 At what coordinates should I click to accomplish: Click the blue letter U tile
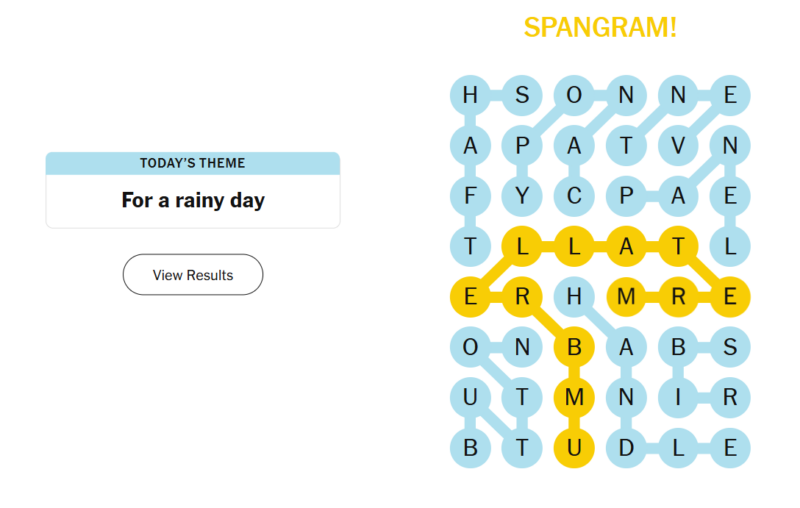[470, 398]
